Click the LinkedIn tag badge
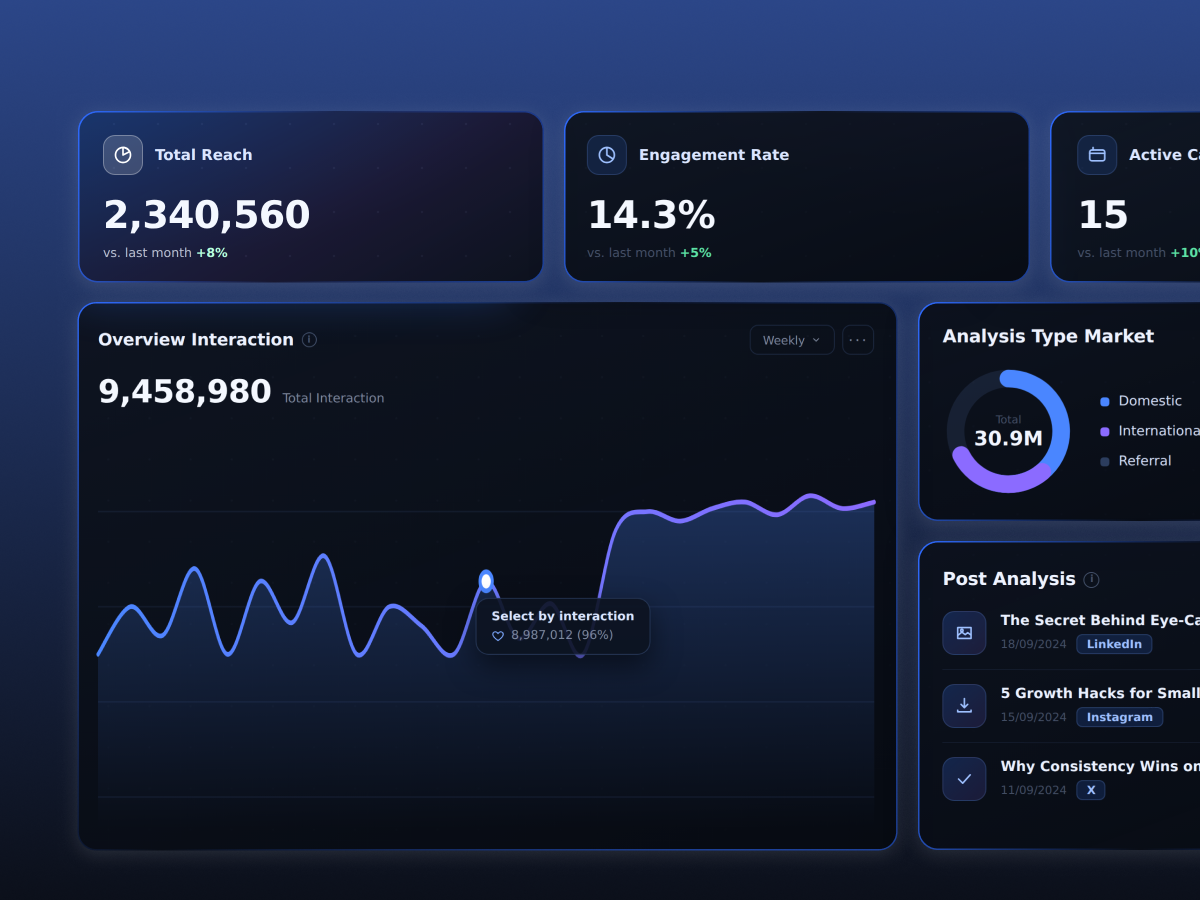This screenshot has width=1200, height=900. tap(1114, 644)
